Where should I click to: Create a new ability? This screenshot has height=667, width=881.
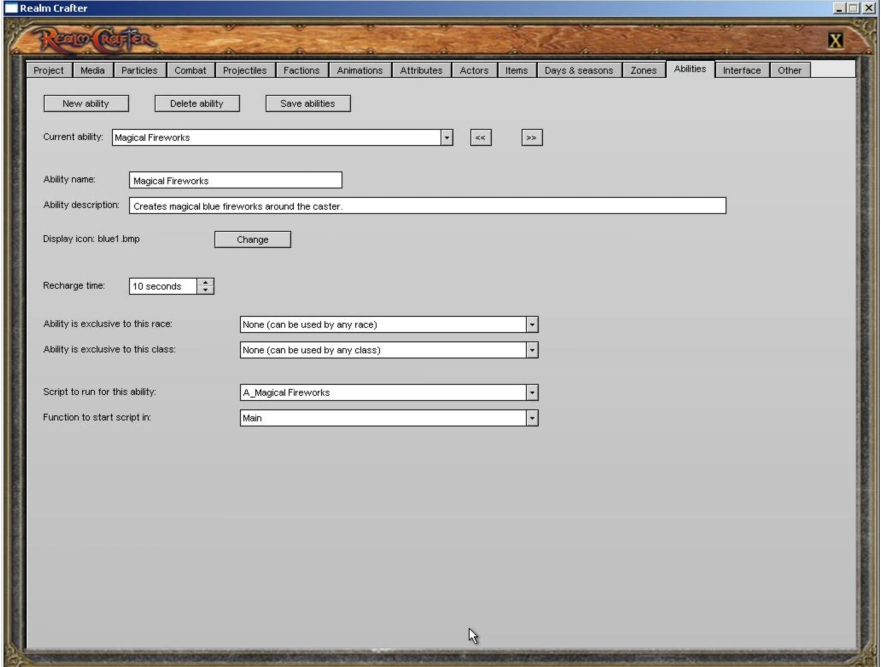(x=86, y=103)
